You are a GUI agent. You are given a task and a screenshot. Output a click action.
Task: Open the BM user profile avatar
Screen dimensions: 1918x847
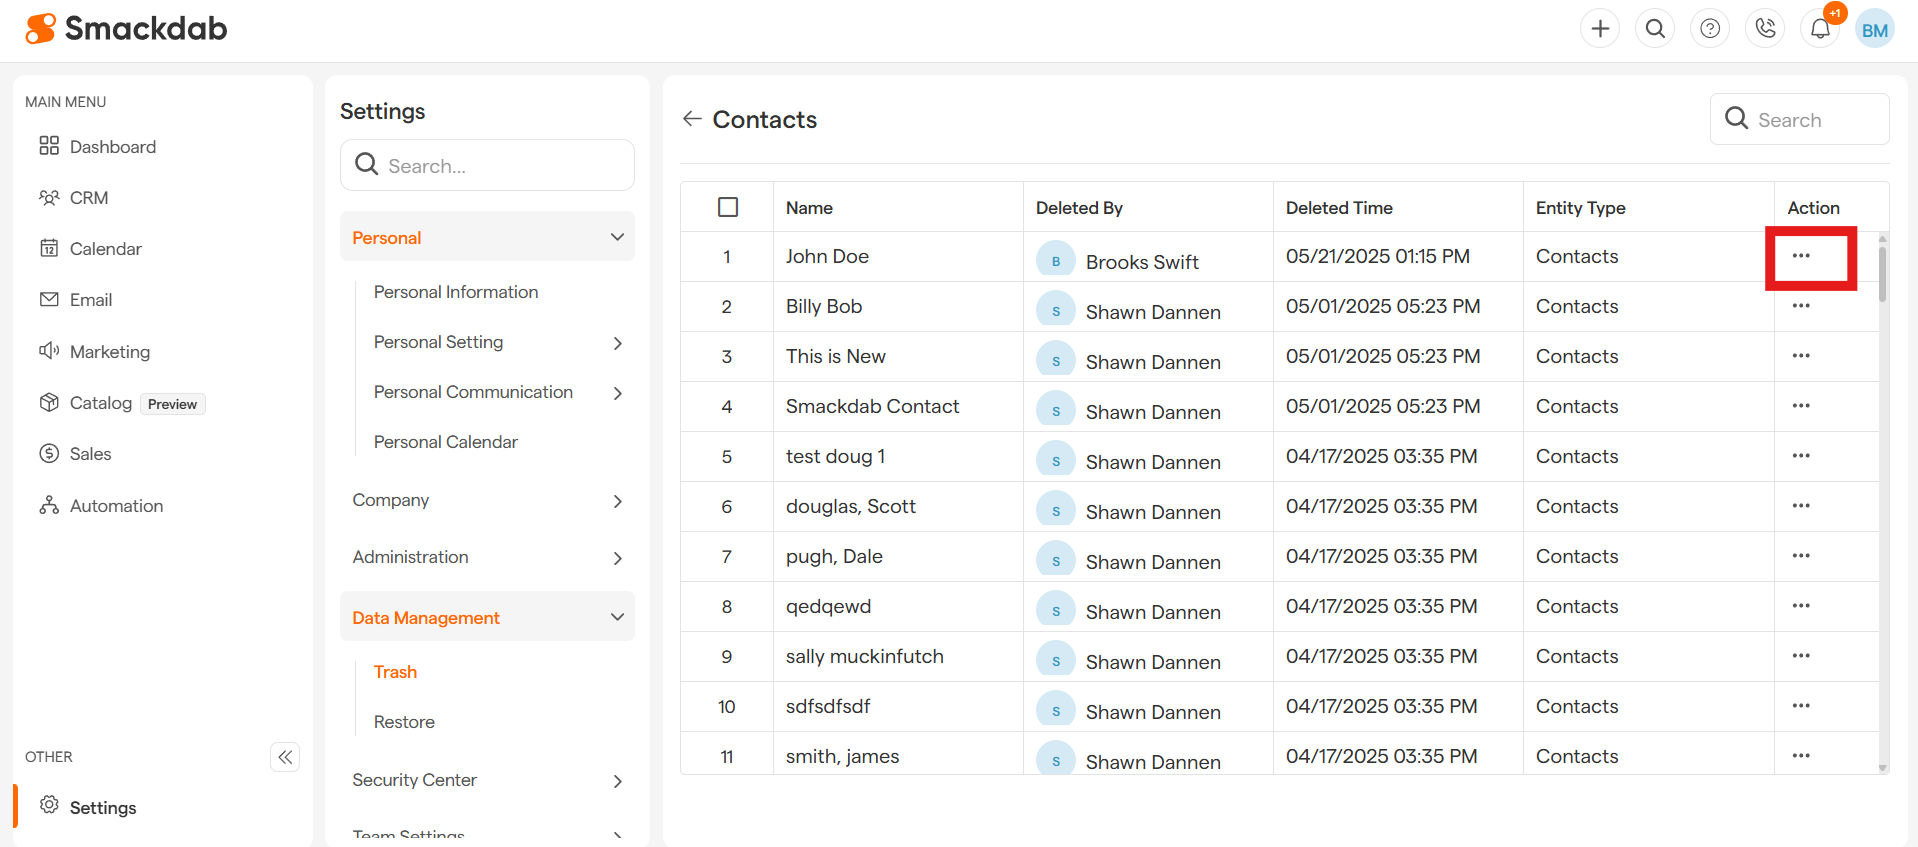click(1875, 30)
